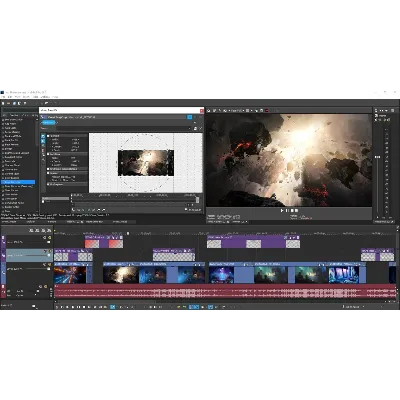Screen dimensions: 400x400
Task: Collapse the Position property group
Action: [48, 136]
